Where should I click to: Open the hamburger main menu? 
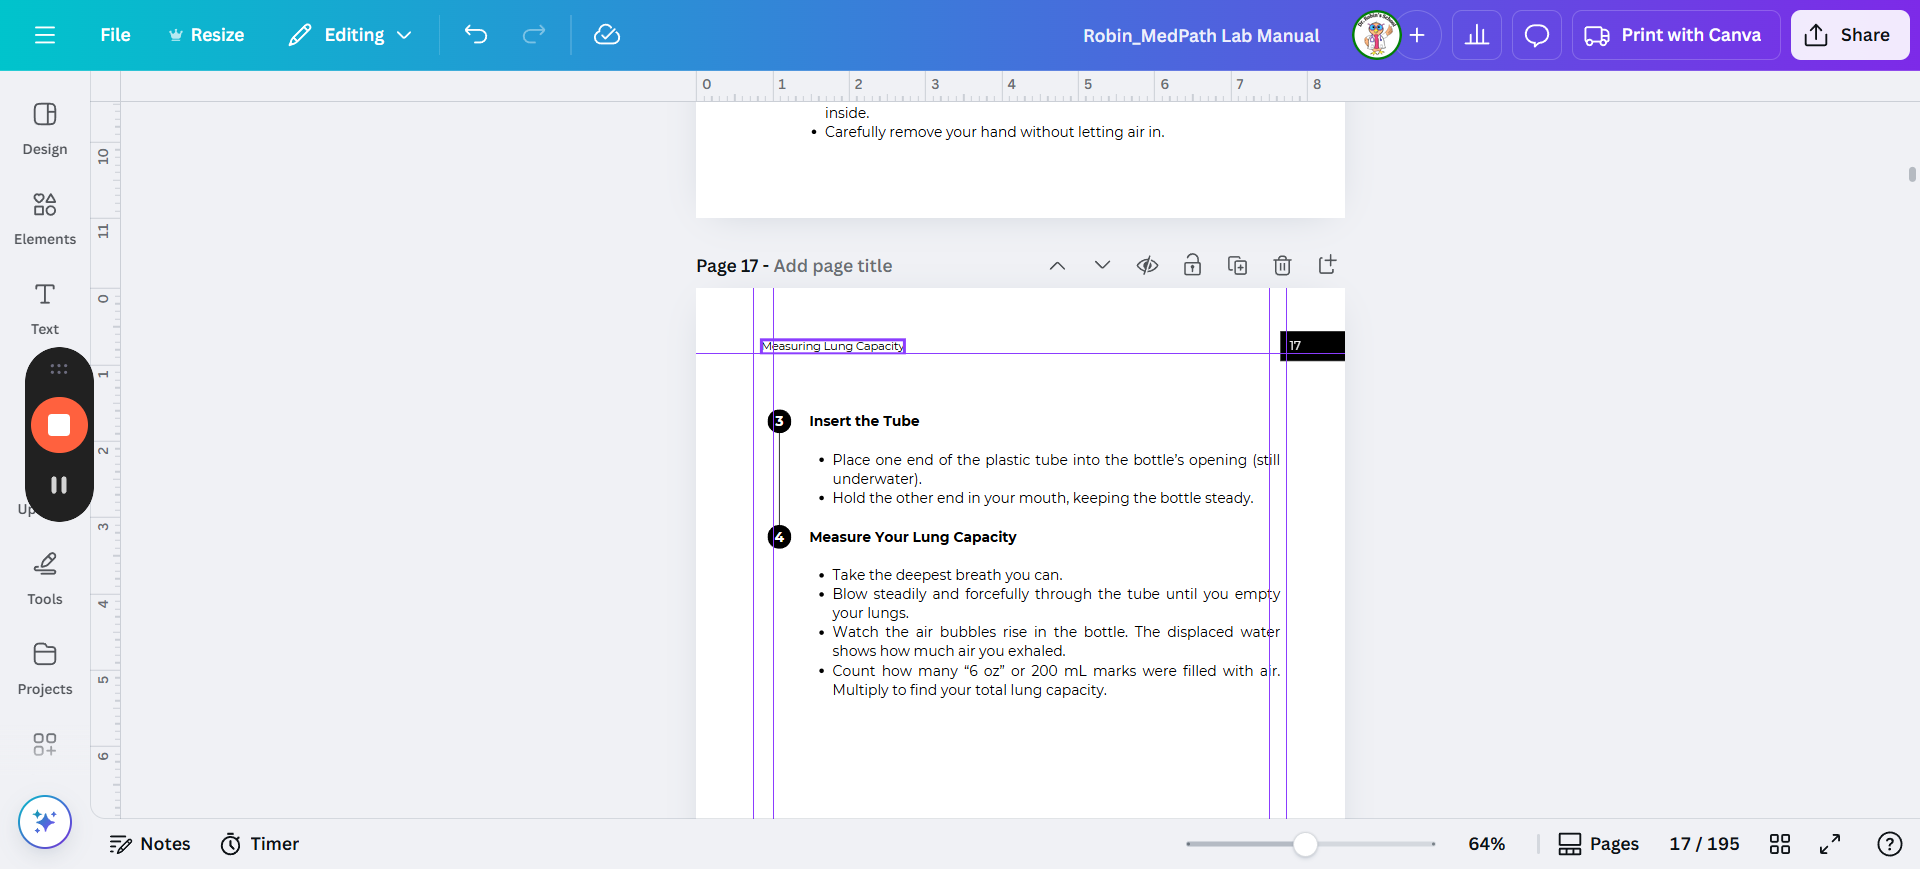pyautogui.click(x=45, y=35)
